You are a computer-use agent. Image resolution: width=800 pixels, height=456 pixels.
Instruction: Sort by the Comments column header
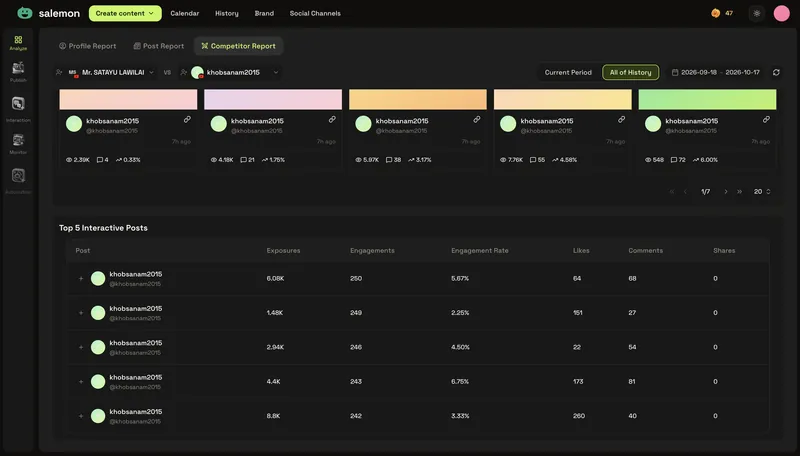coord(645,250)
